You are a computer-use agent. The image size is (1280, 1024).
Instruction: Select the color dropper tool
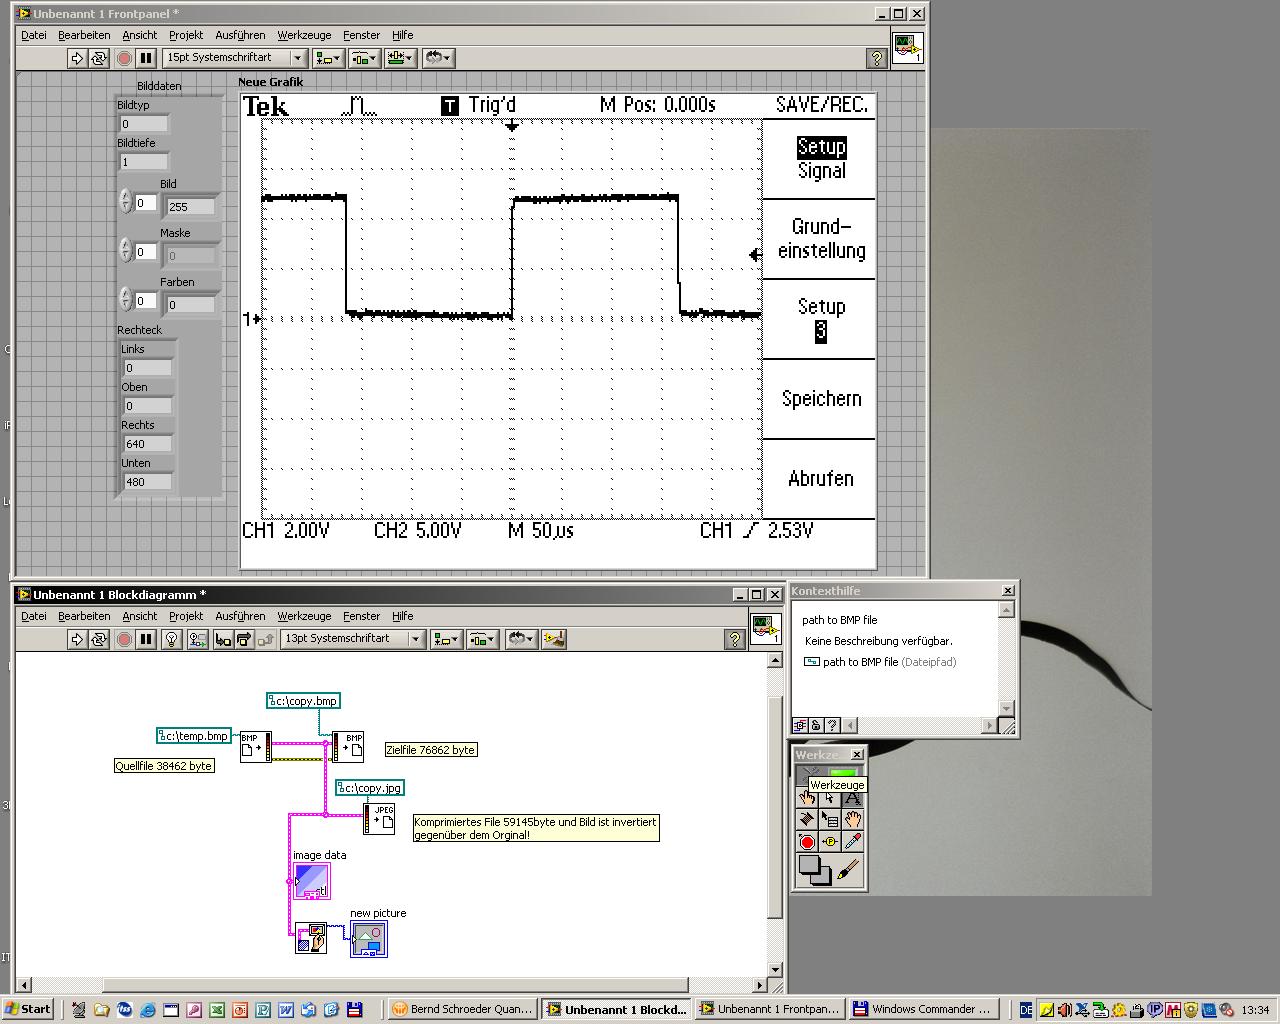[852, 842]
